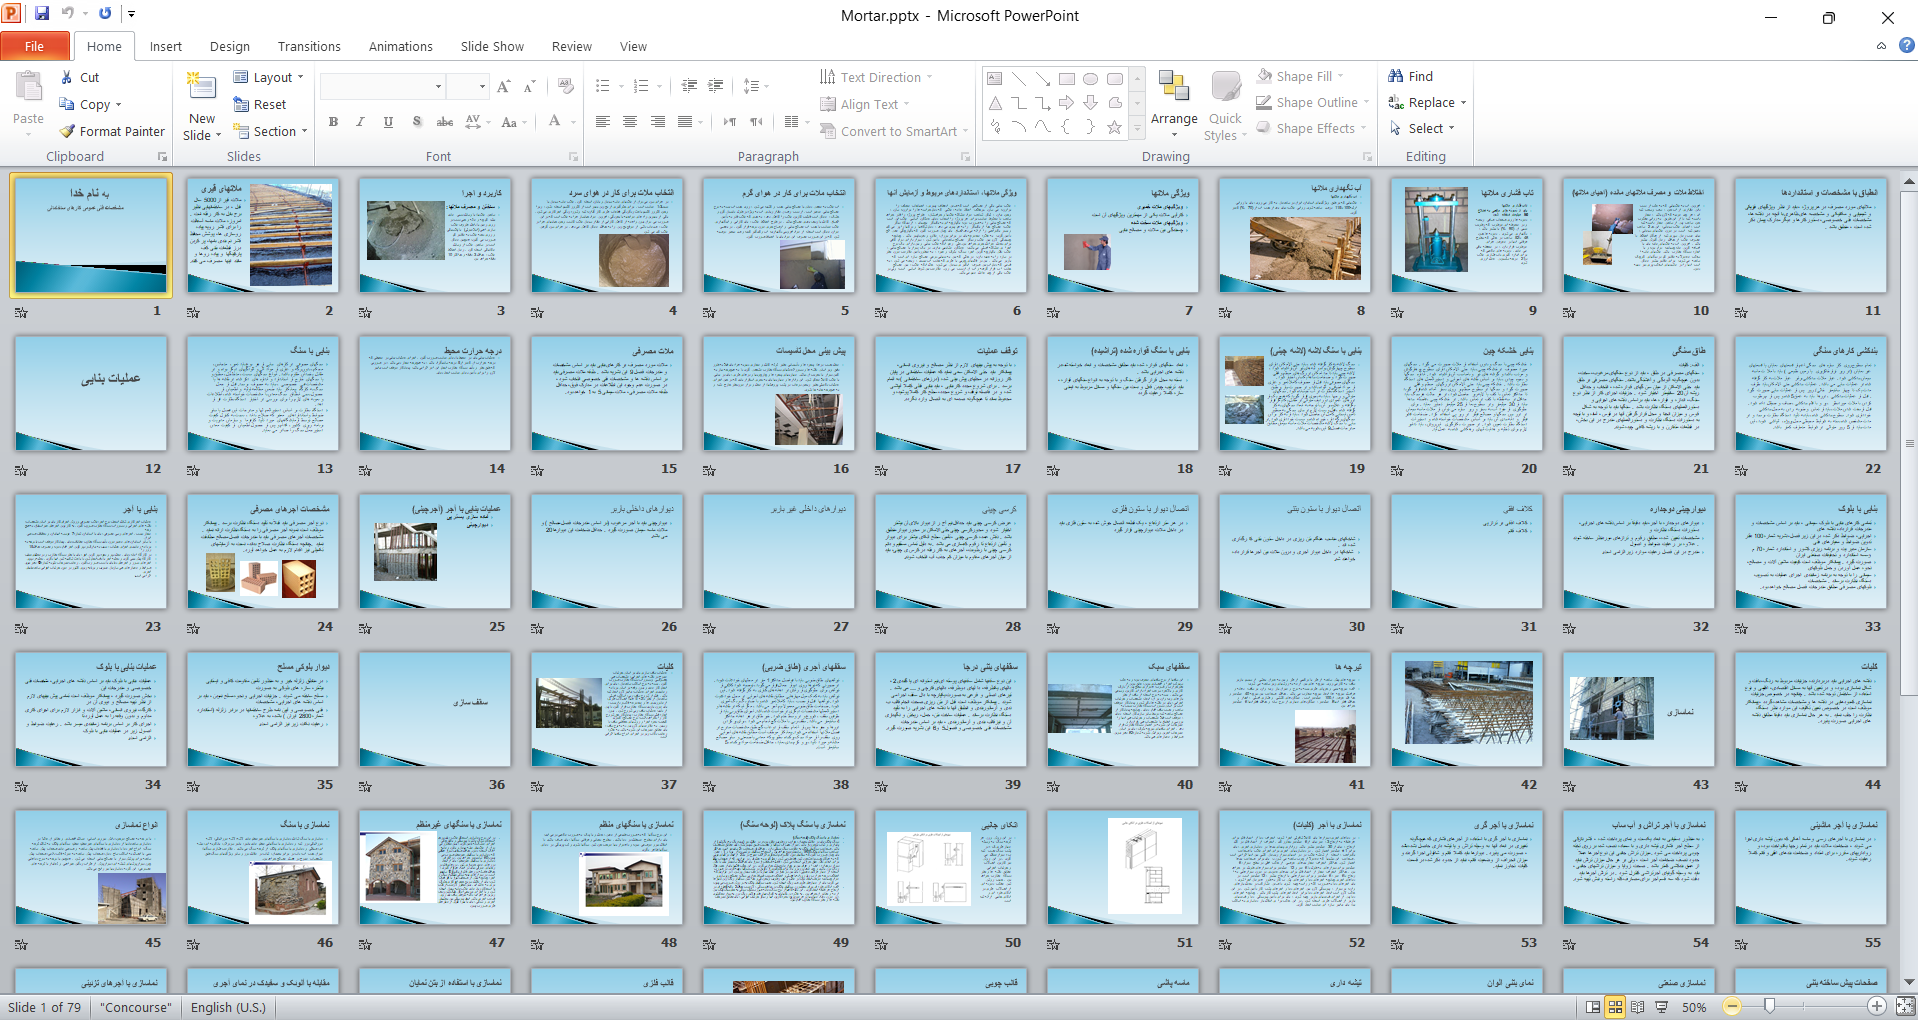Image resolution: width=1918 pixels, height=1020 pixels.
Task: Switch to the Slide Show tab
Action: click(492, 46)
